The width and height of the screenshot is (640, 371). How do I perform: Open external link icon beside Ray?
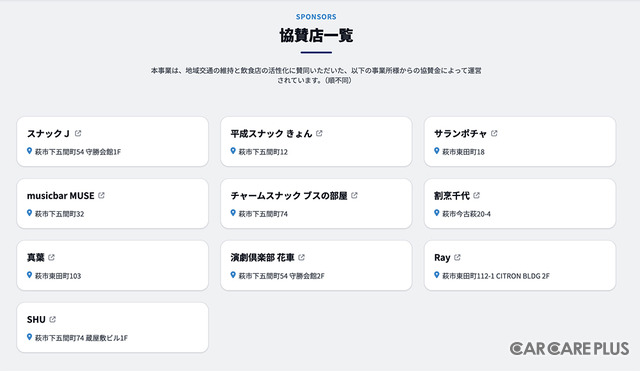[457, 257]
